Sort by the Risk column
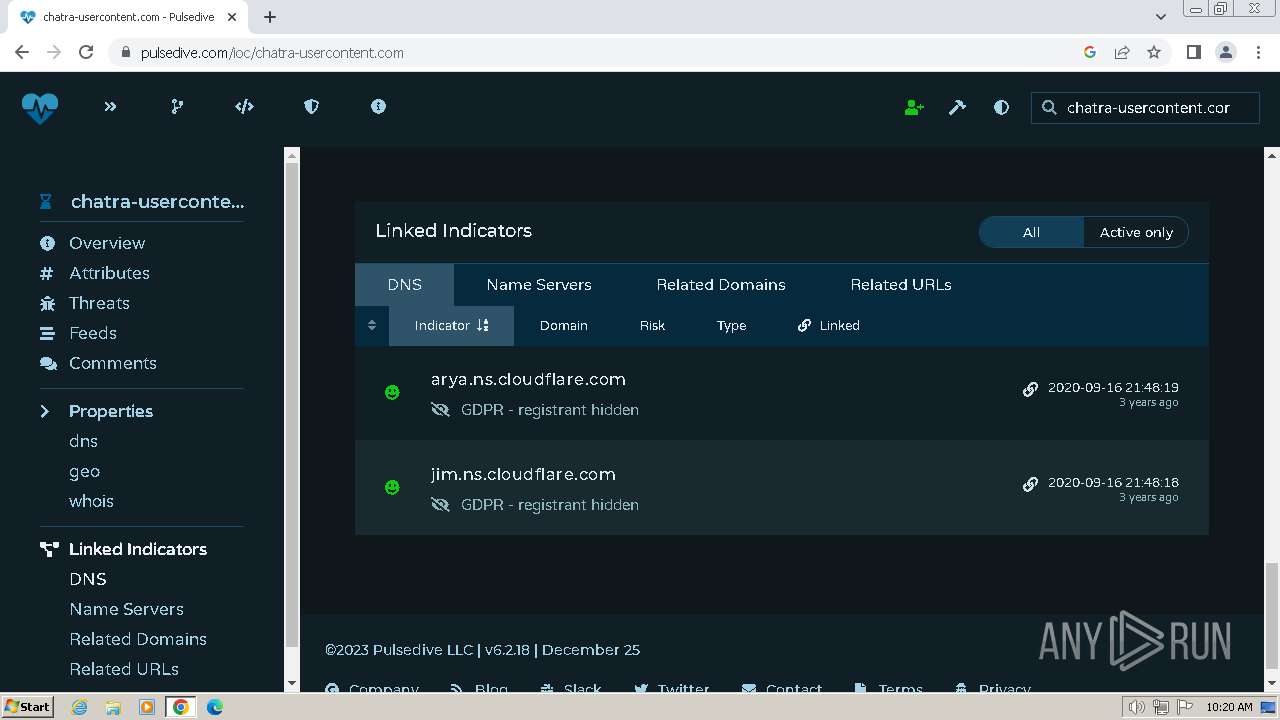The image size is (1280, 720). point(652,326)
